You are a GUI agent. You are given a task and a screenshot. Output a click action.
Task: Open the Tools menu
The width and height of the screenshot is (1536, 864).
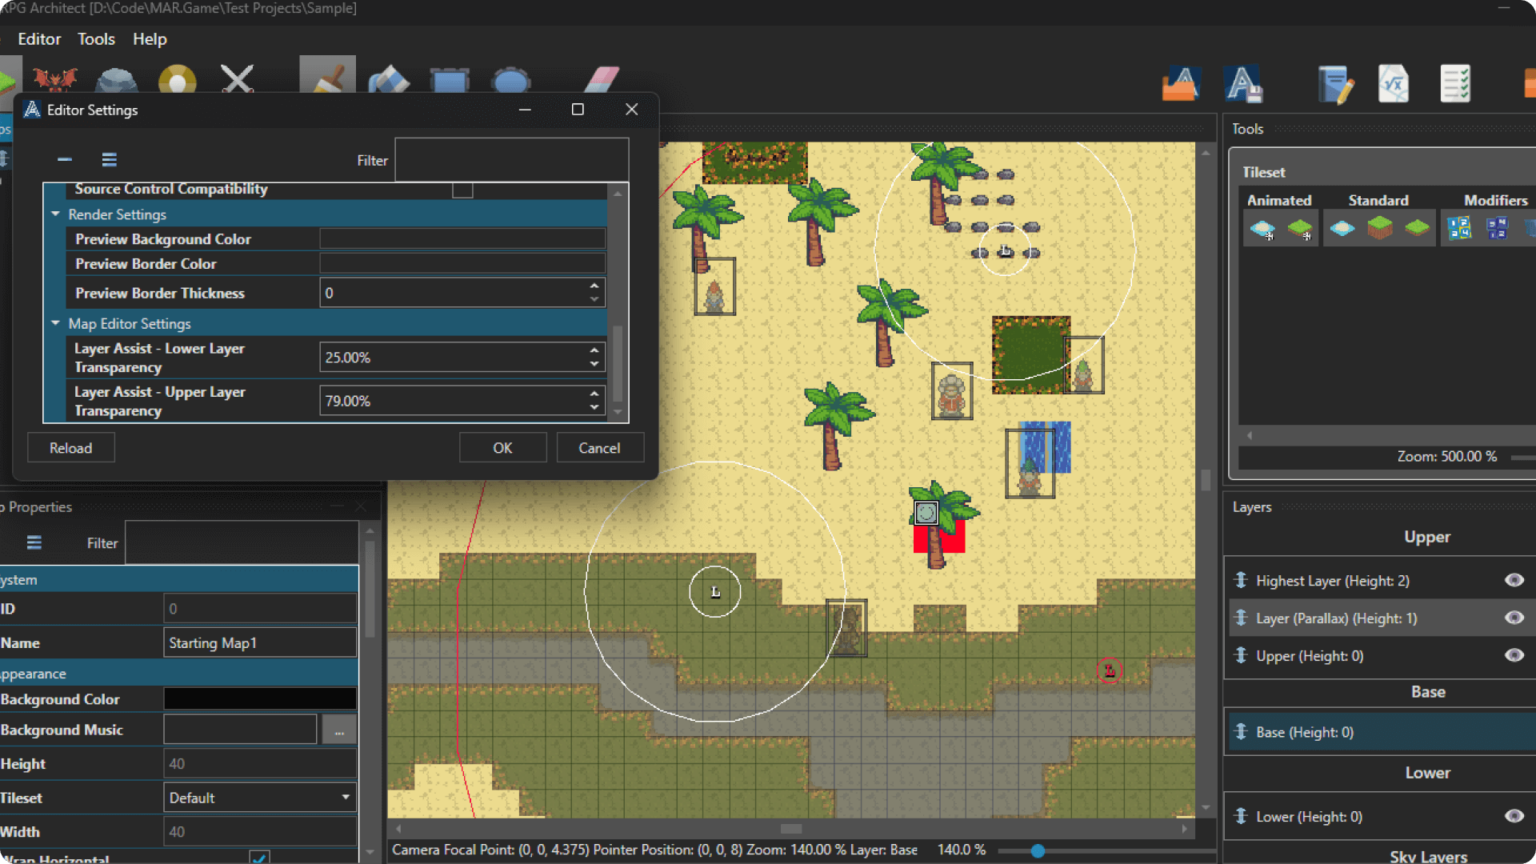click(96, 39)
